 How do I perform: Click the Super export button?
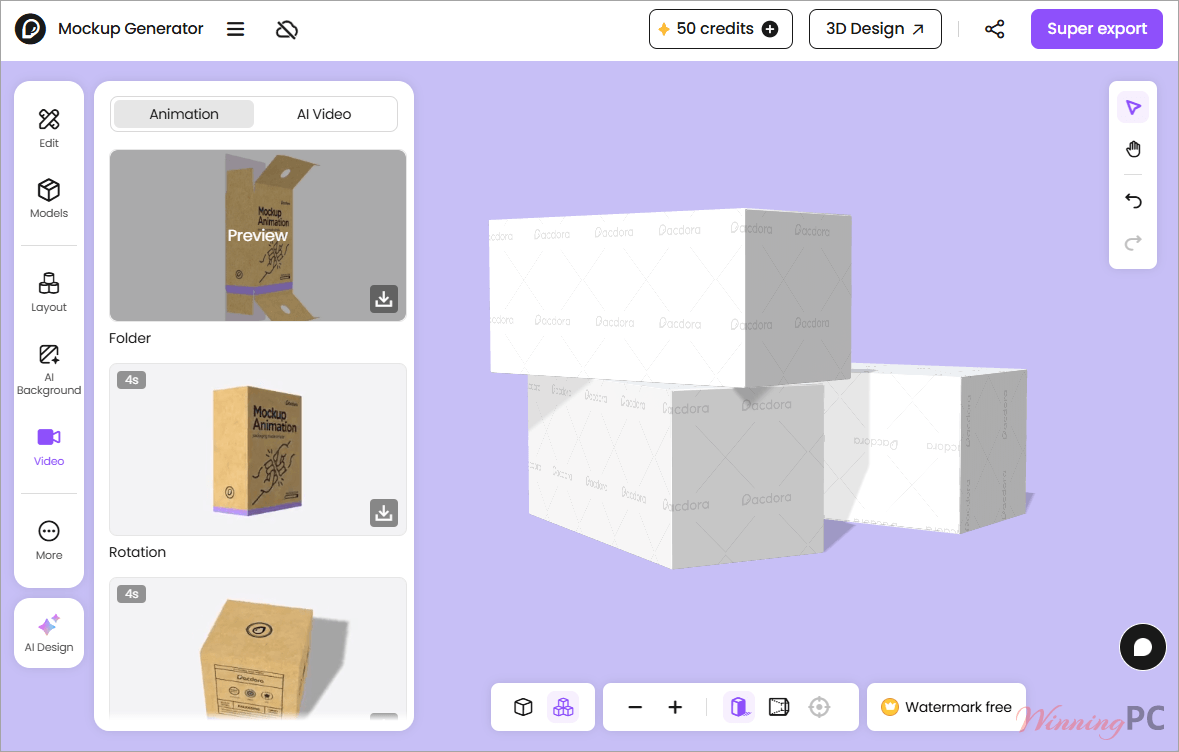point(1096,29)
